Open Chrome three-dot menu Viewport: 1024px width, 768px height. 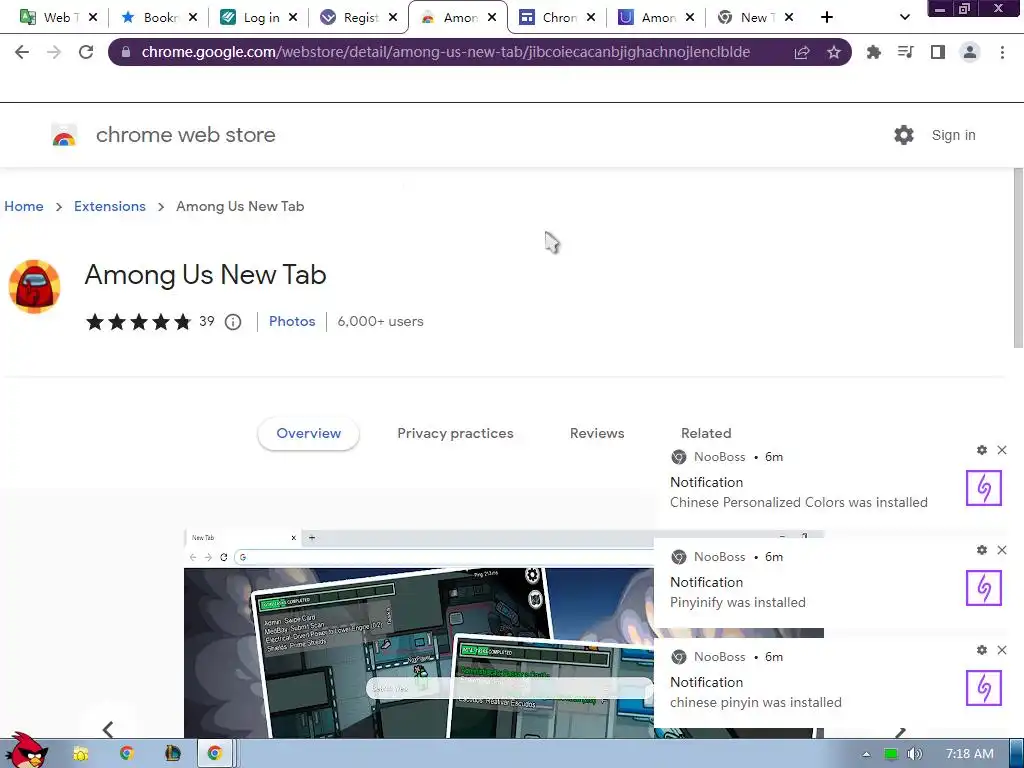coord(1002,52)
